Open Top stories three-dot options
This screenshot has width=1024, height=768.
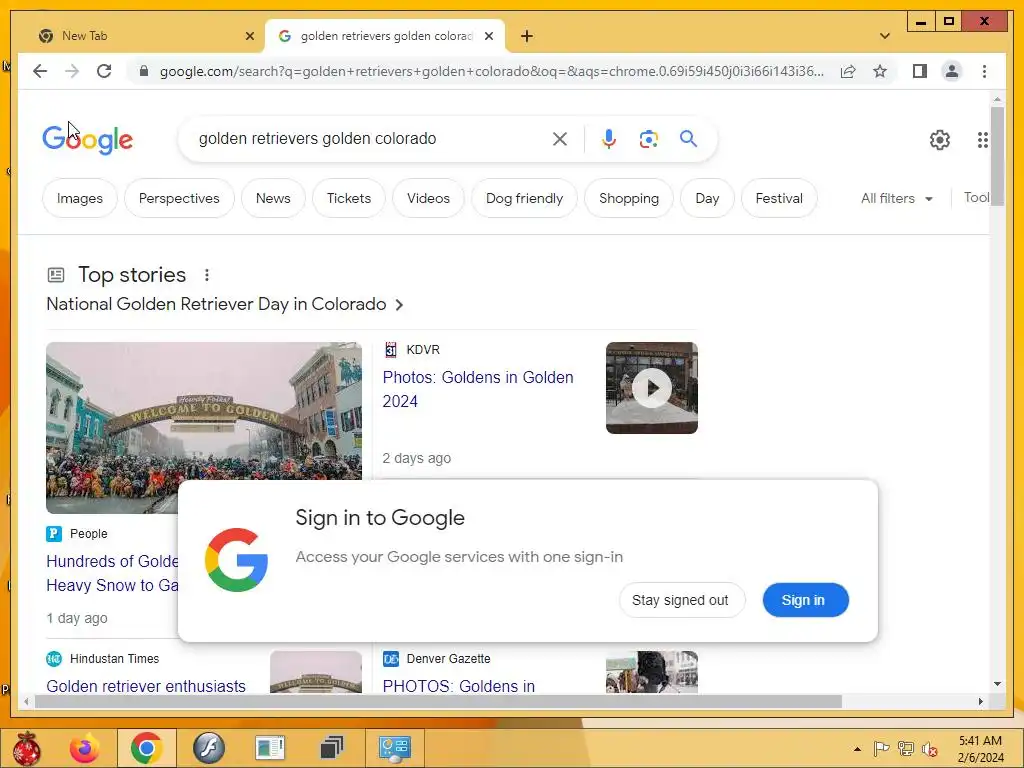pos(206,275)
